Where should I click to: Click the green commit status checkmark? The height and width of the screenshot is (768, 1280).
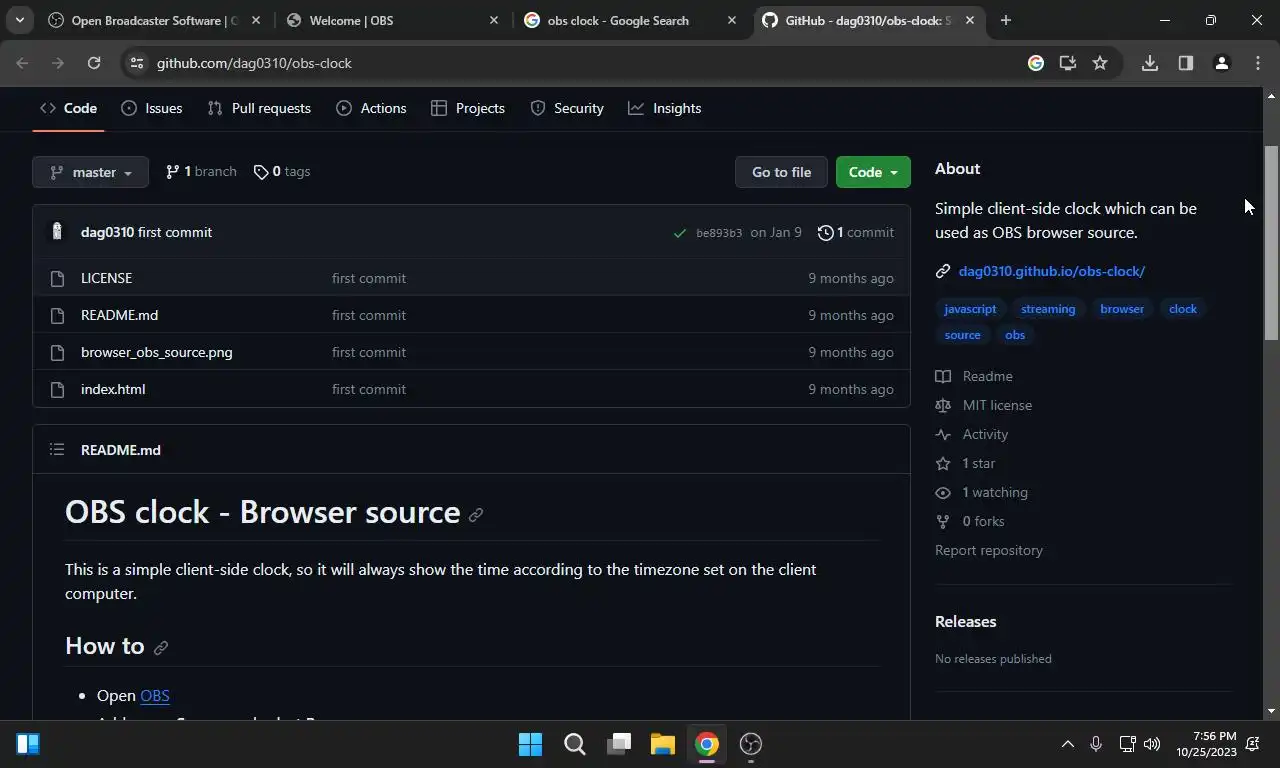[x=680, y=233]
